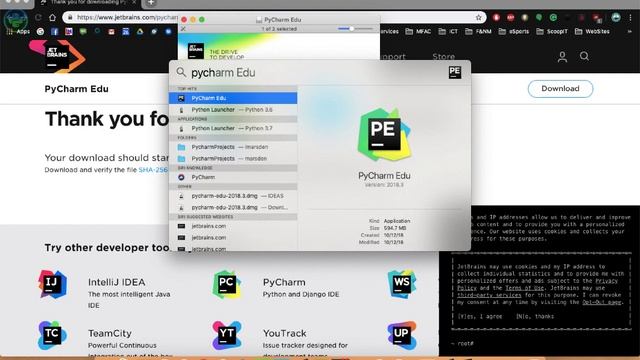Open Python Launcher for Python 3.7

pos(233,128)
